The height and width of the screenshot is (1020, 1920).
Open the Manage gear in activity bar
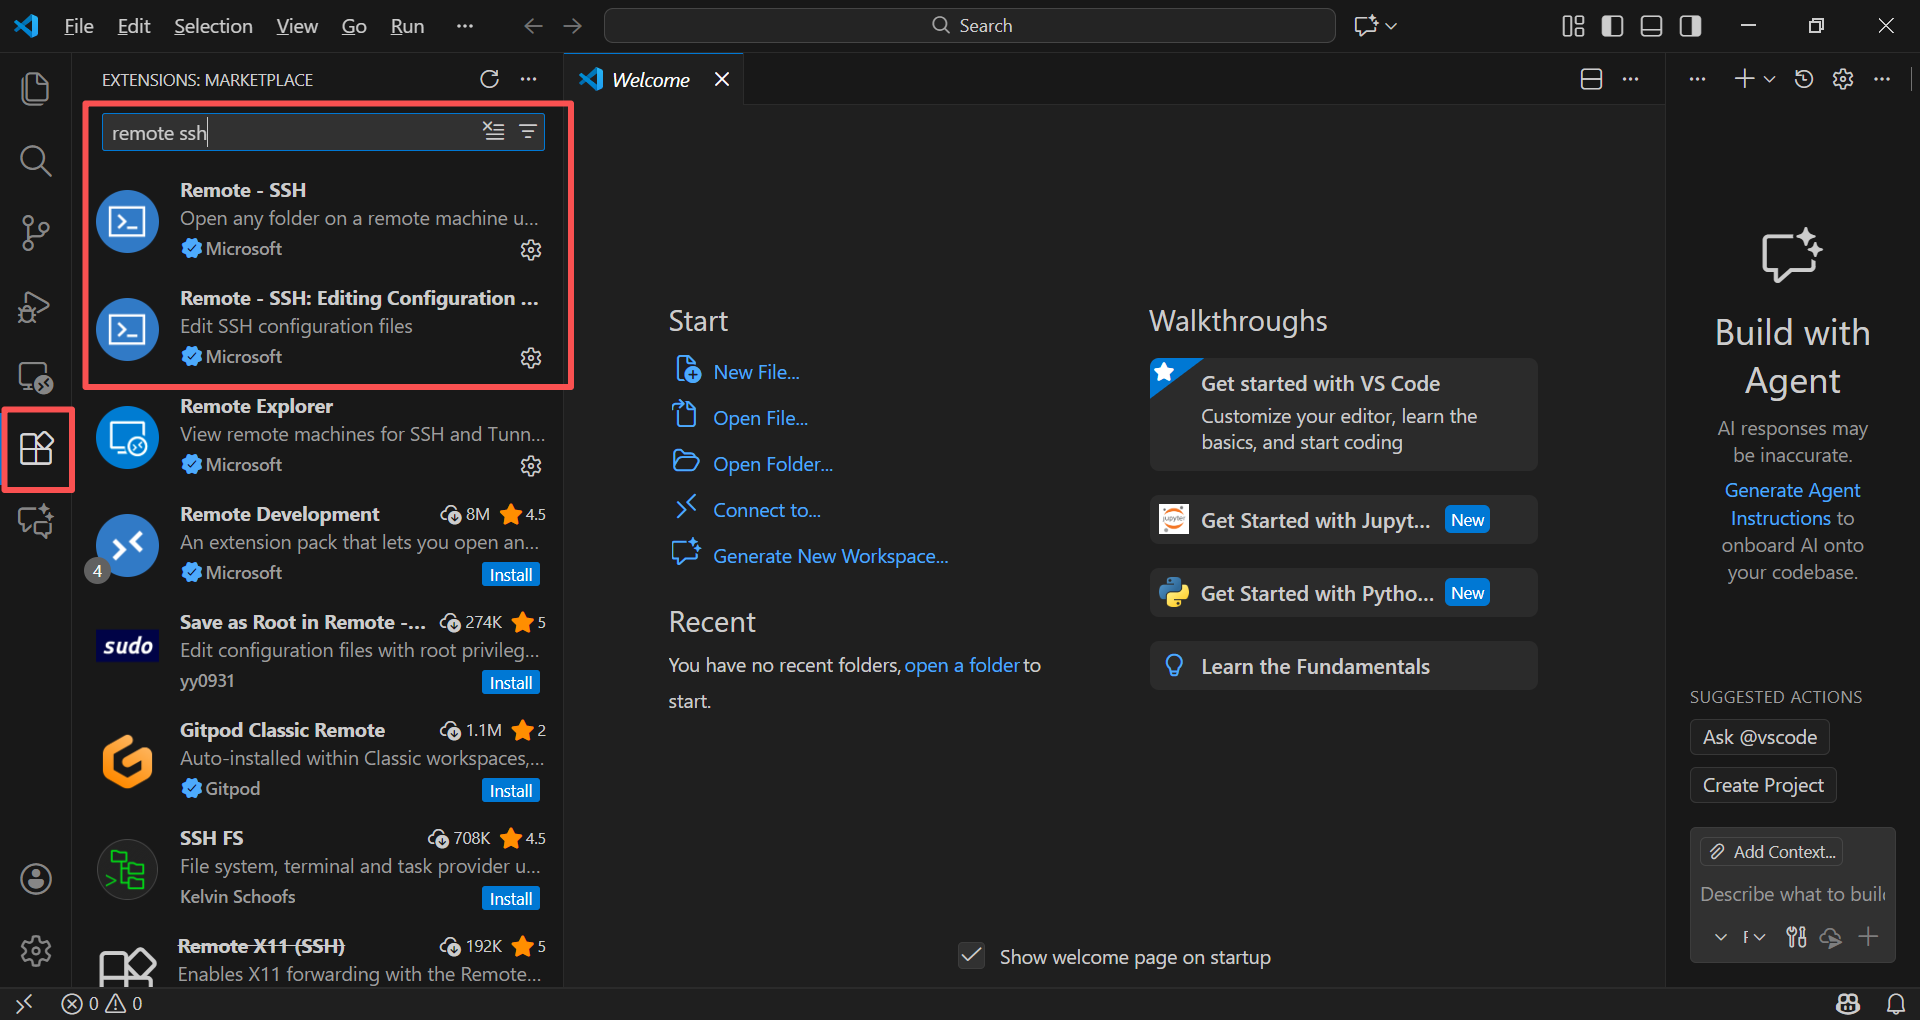pos(36,950)
